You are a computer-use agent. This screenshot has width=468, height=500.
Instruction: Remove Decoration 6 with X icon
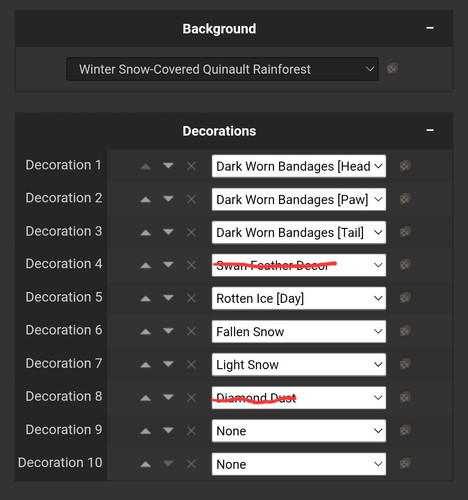click(191, 331)
